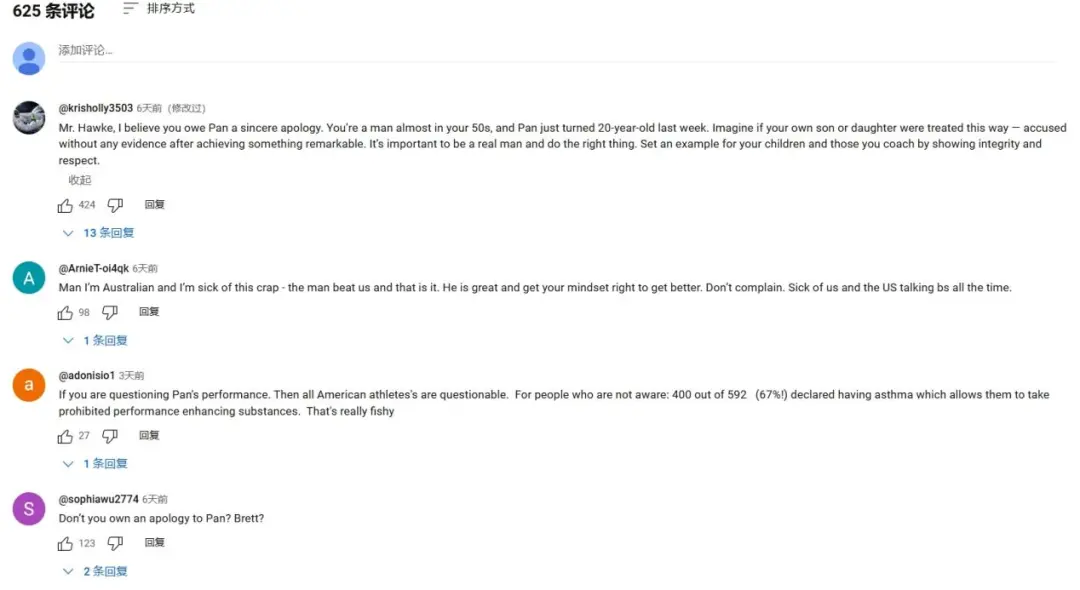Dislike the comment by @sophiawu2774

[x=115, y=543]
